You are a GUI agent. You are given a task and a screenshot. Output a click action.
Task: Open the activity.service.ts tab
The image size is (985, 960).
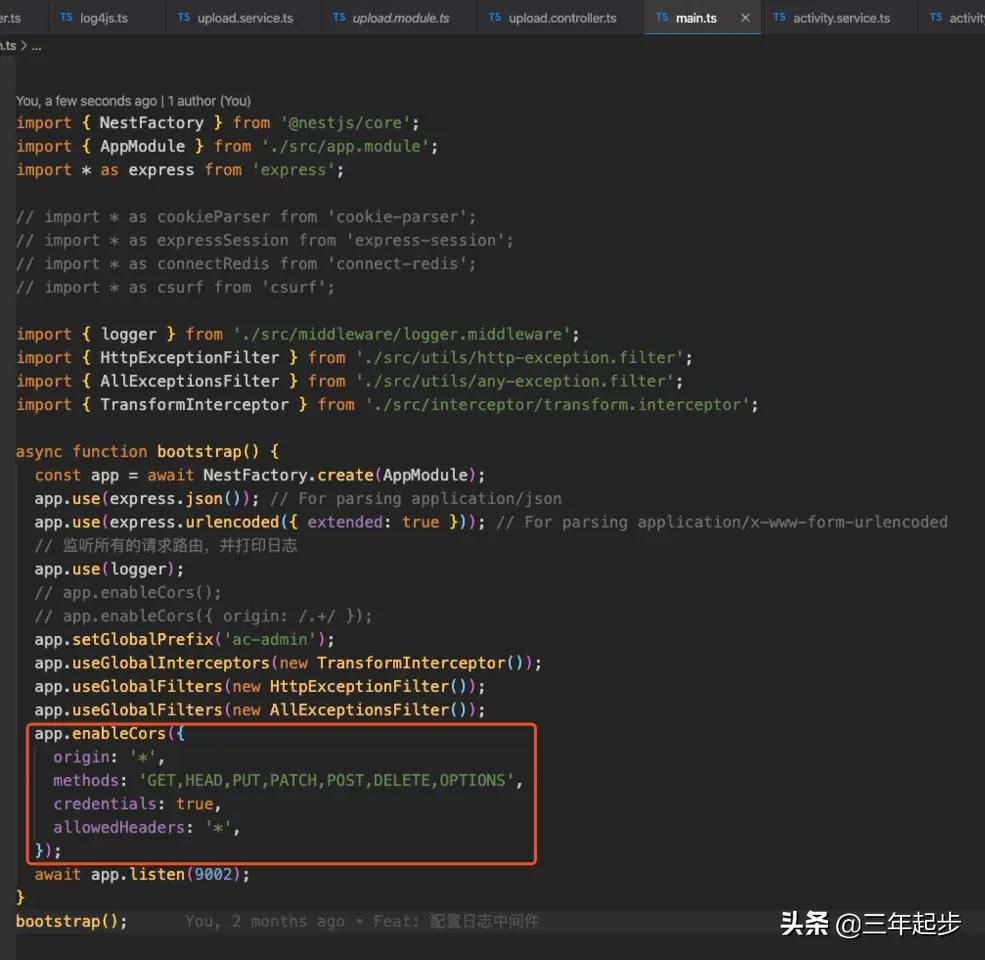pyautogui.click(x=840, y=17)
